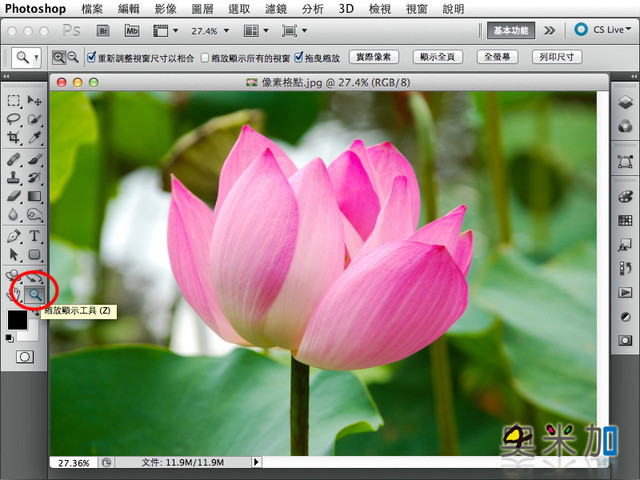Disable 拖曳縮放 checkbox
Screen dimensions: 640x480
[x=299, y=57]
